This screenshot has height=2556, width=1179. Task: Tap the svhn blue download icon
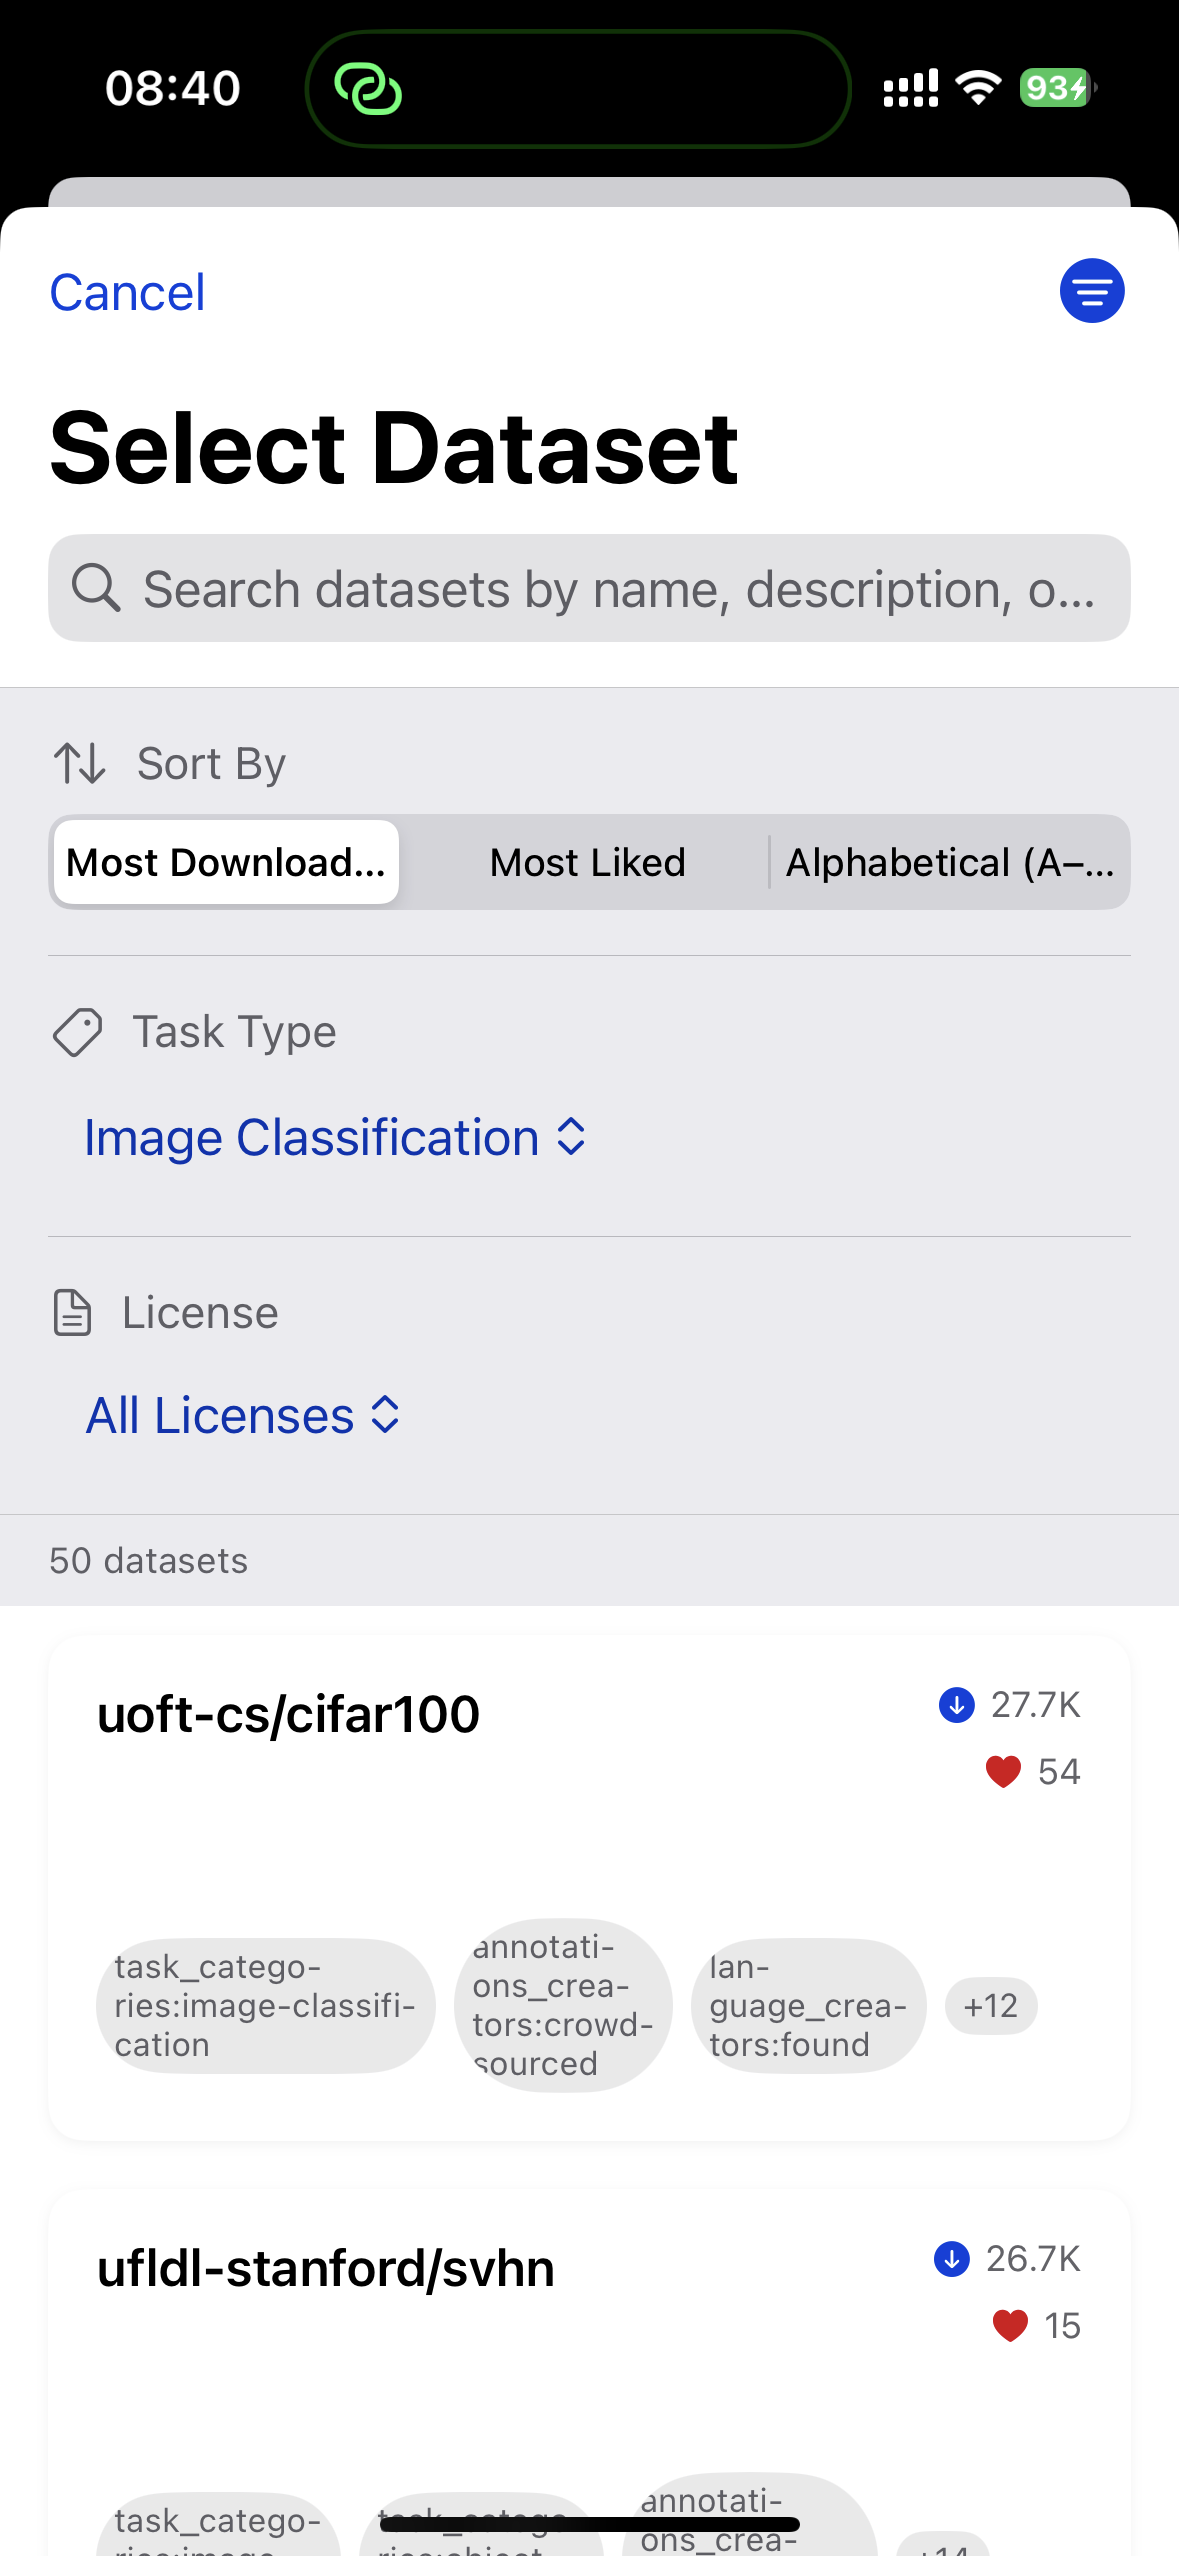pyautogui.click(x=951, y=2259)
